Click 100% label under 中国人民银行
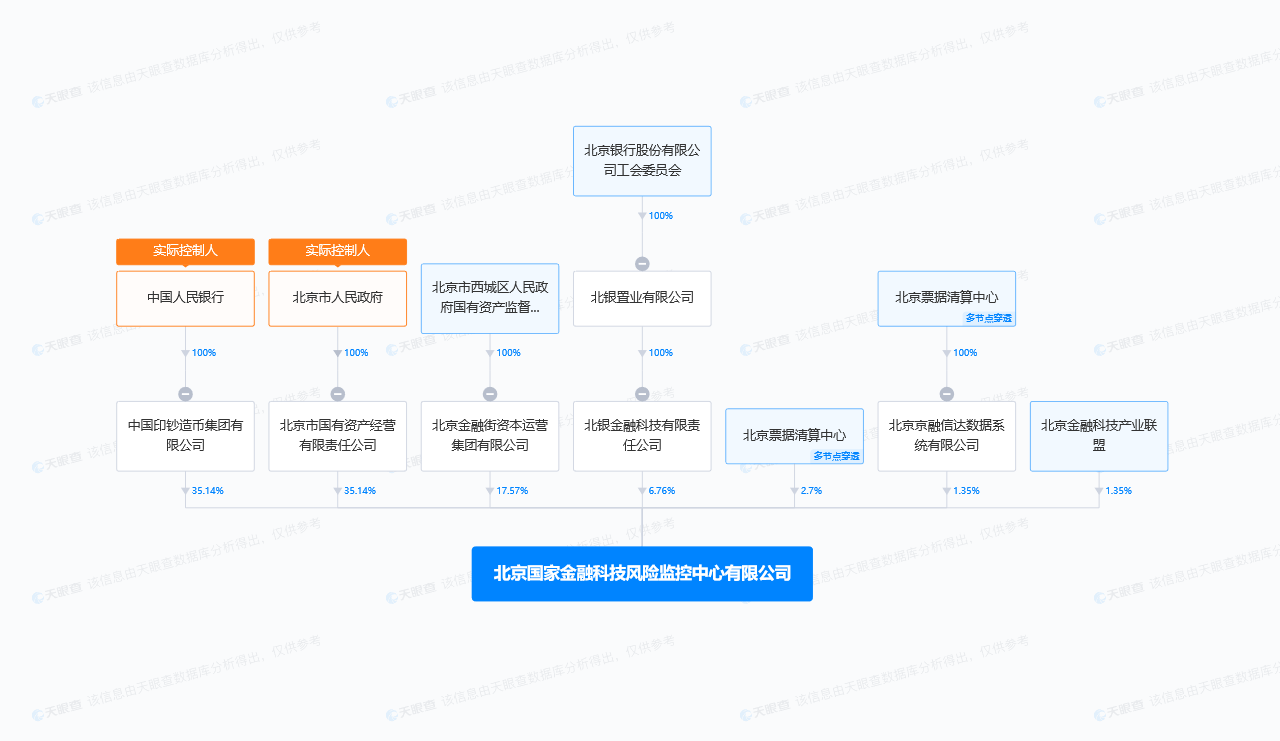The width and height of the screenshot is (1280, 741). point(204,353)
